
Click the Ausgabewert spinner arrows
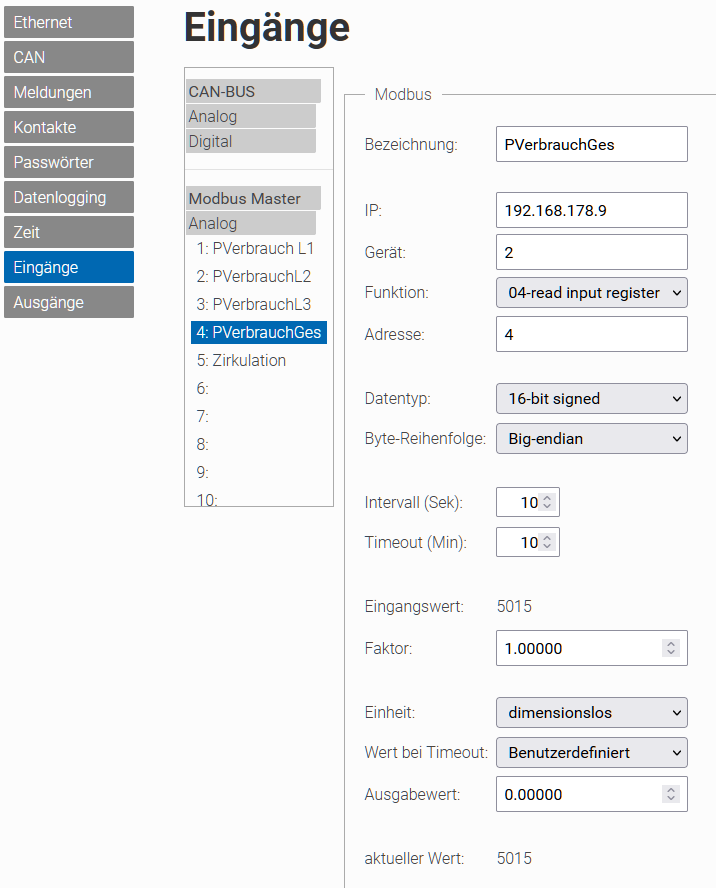click(x=671, y=794)
